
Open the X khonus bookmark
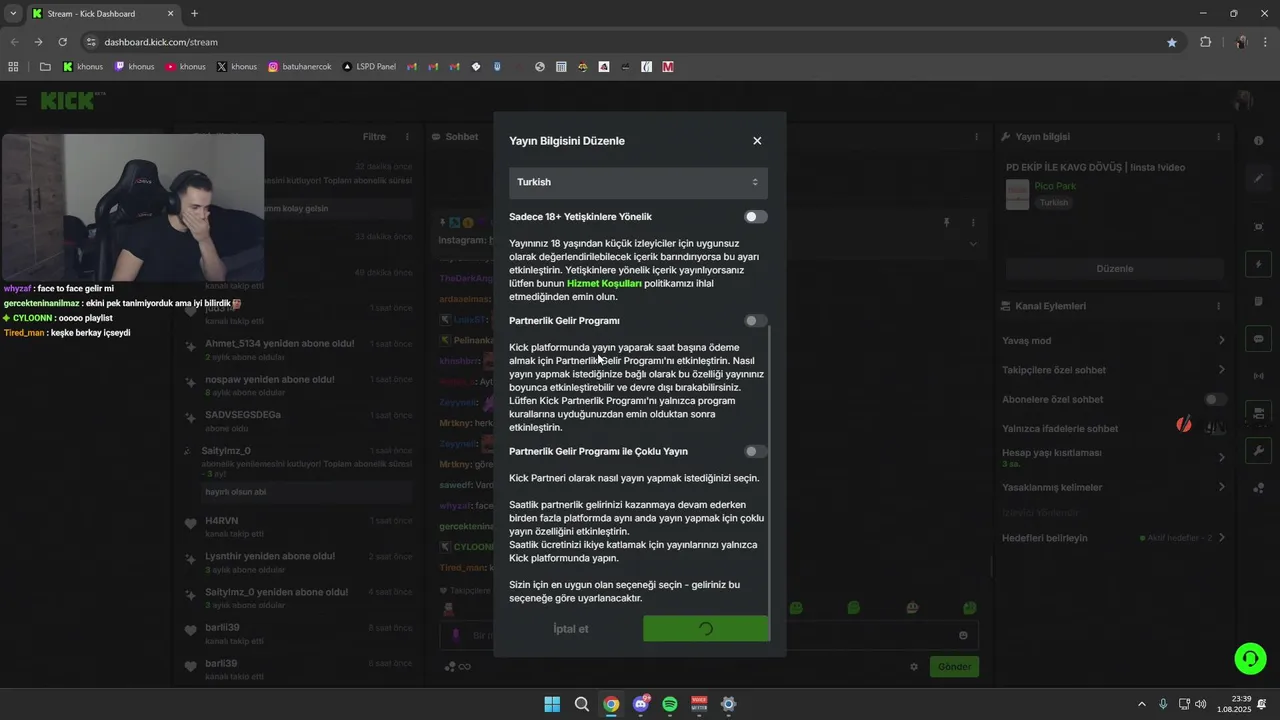pyautogui.click(x=237, y=67)
